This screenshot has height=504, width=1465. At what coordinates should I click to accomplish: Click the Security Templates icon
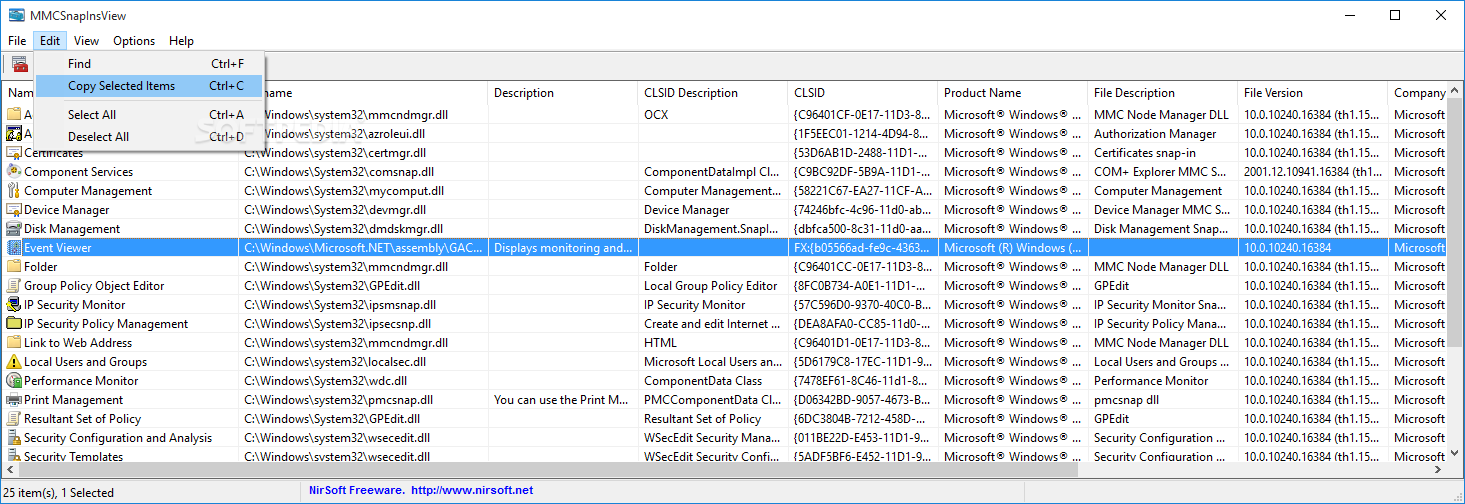coord(14,457)
